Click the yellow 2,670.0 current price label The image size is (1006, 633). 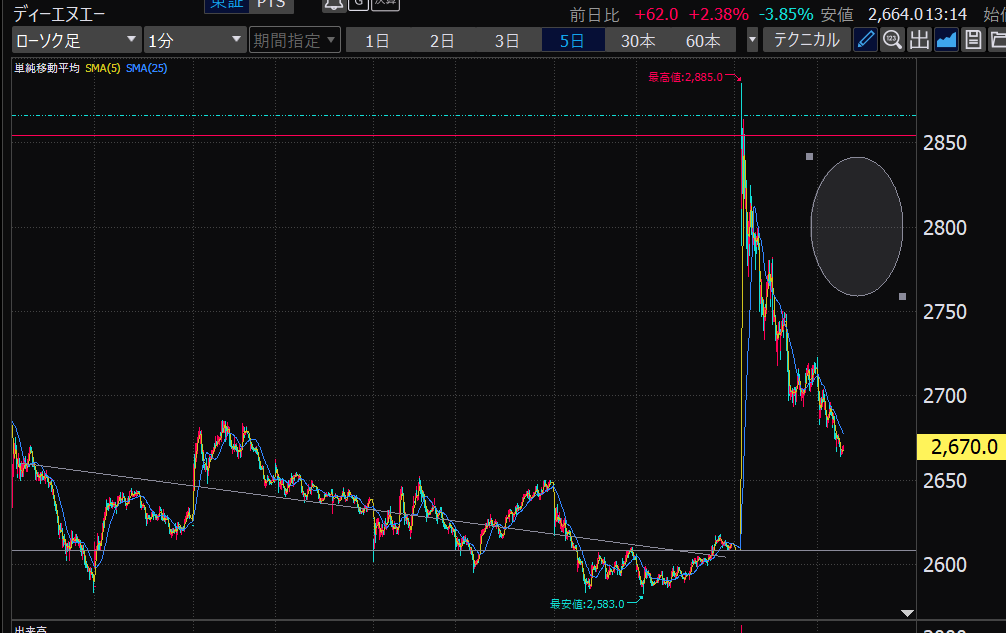click(x=960, y=447)
